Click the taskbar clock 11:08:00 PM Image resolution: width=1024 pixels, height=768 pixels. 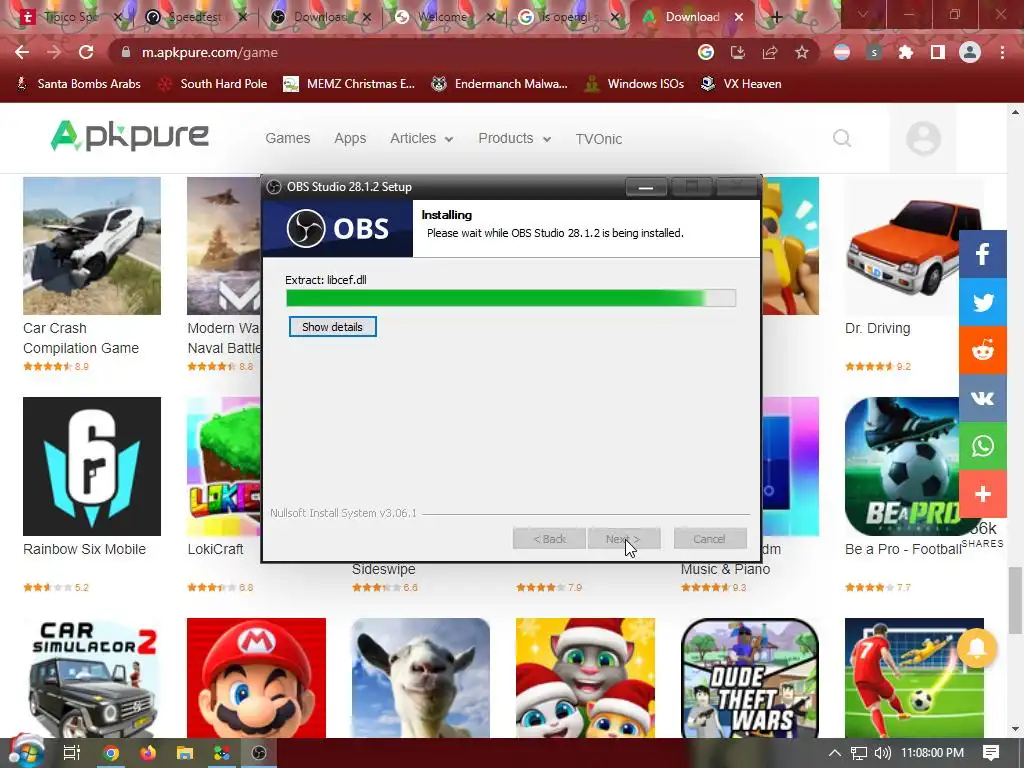(x=932, y=753)
